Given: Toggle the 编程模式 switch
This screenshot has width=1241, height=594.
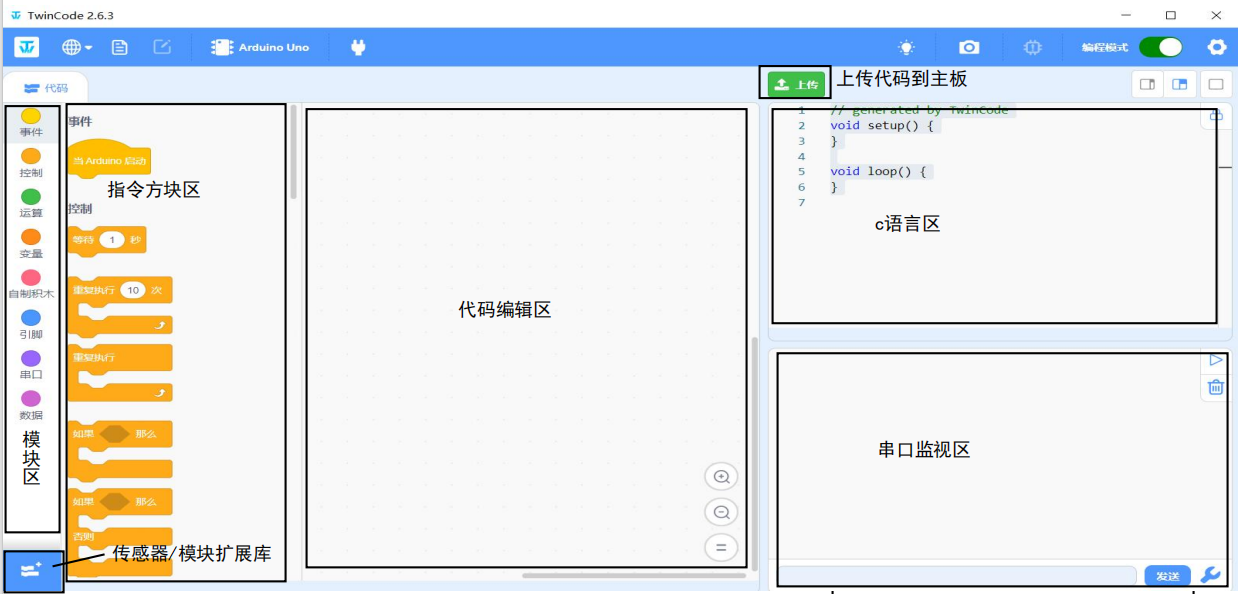Looking at the screenshot, I should pyautogui.click(x=1160, y=47).
